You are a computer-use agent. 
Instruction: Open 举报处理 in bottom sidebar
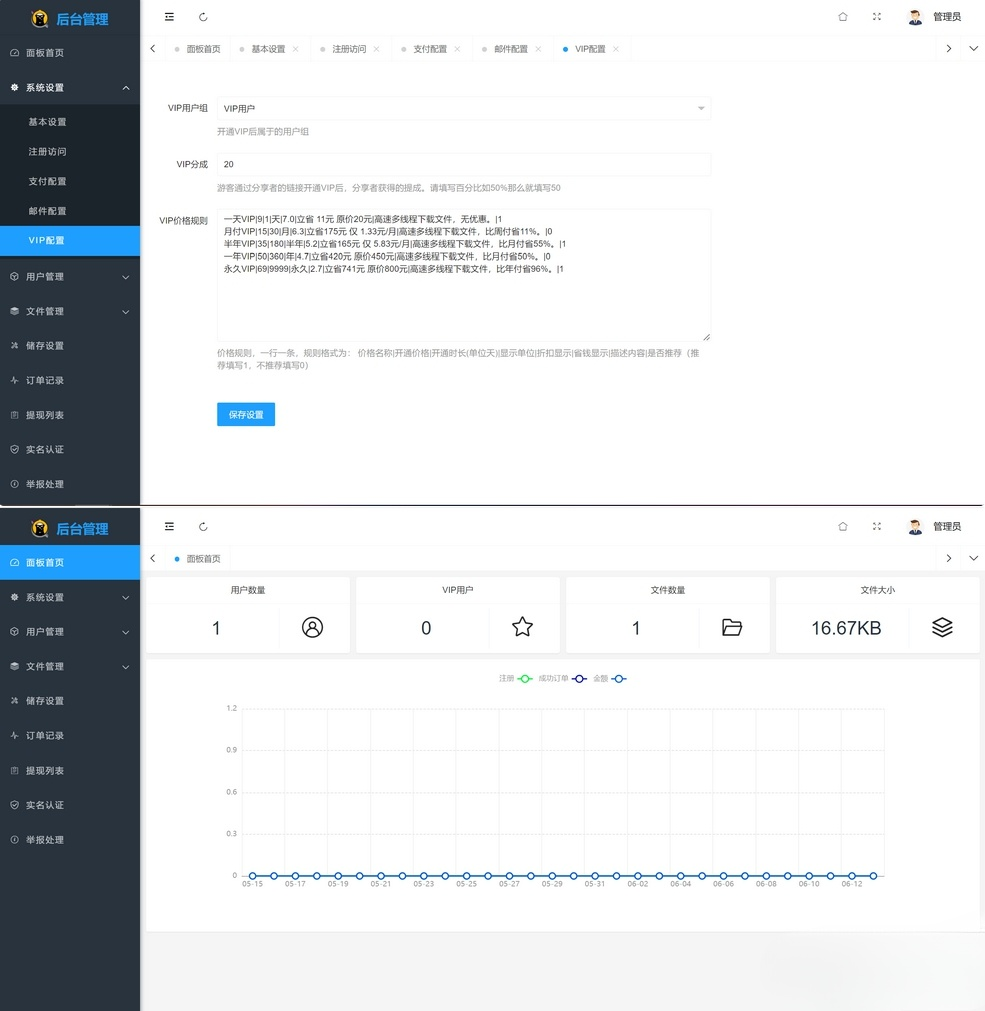(70, 840)
